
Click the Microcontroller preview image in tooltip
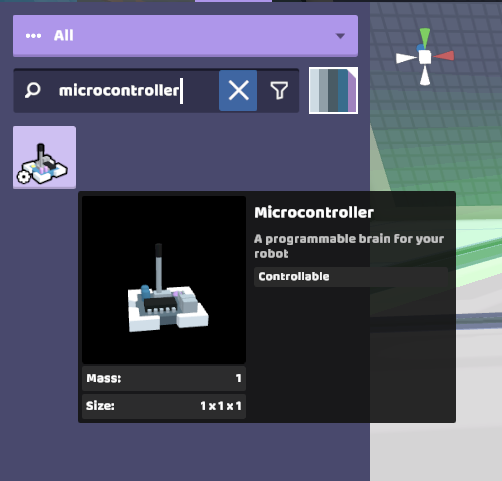click(164, 280)
